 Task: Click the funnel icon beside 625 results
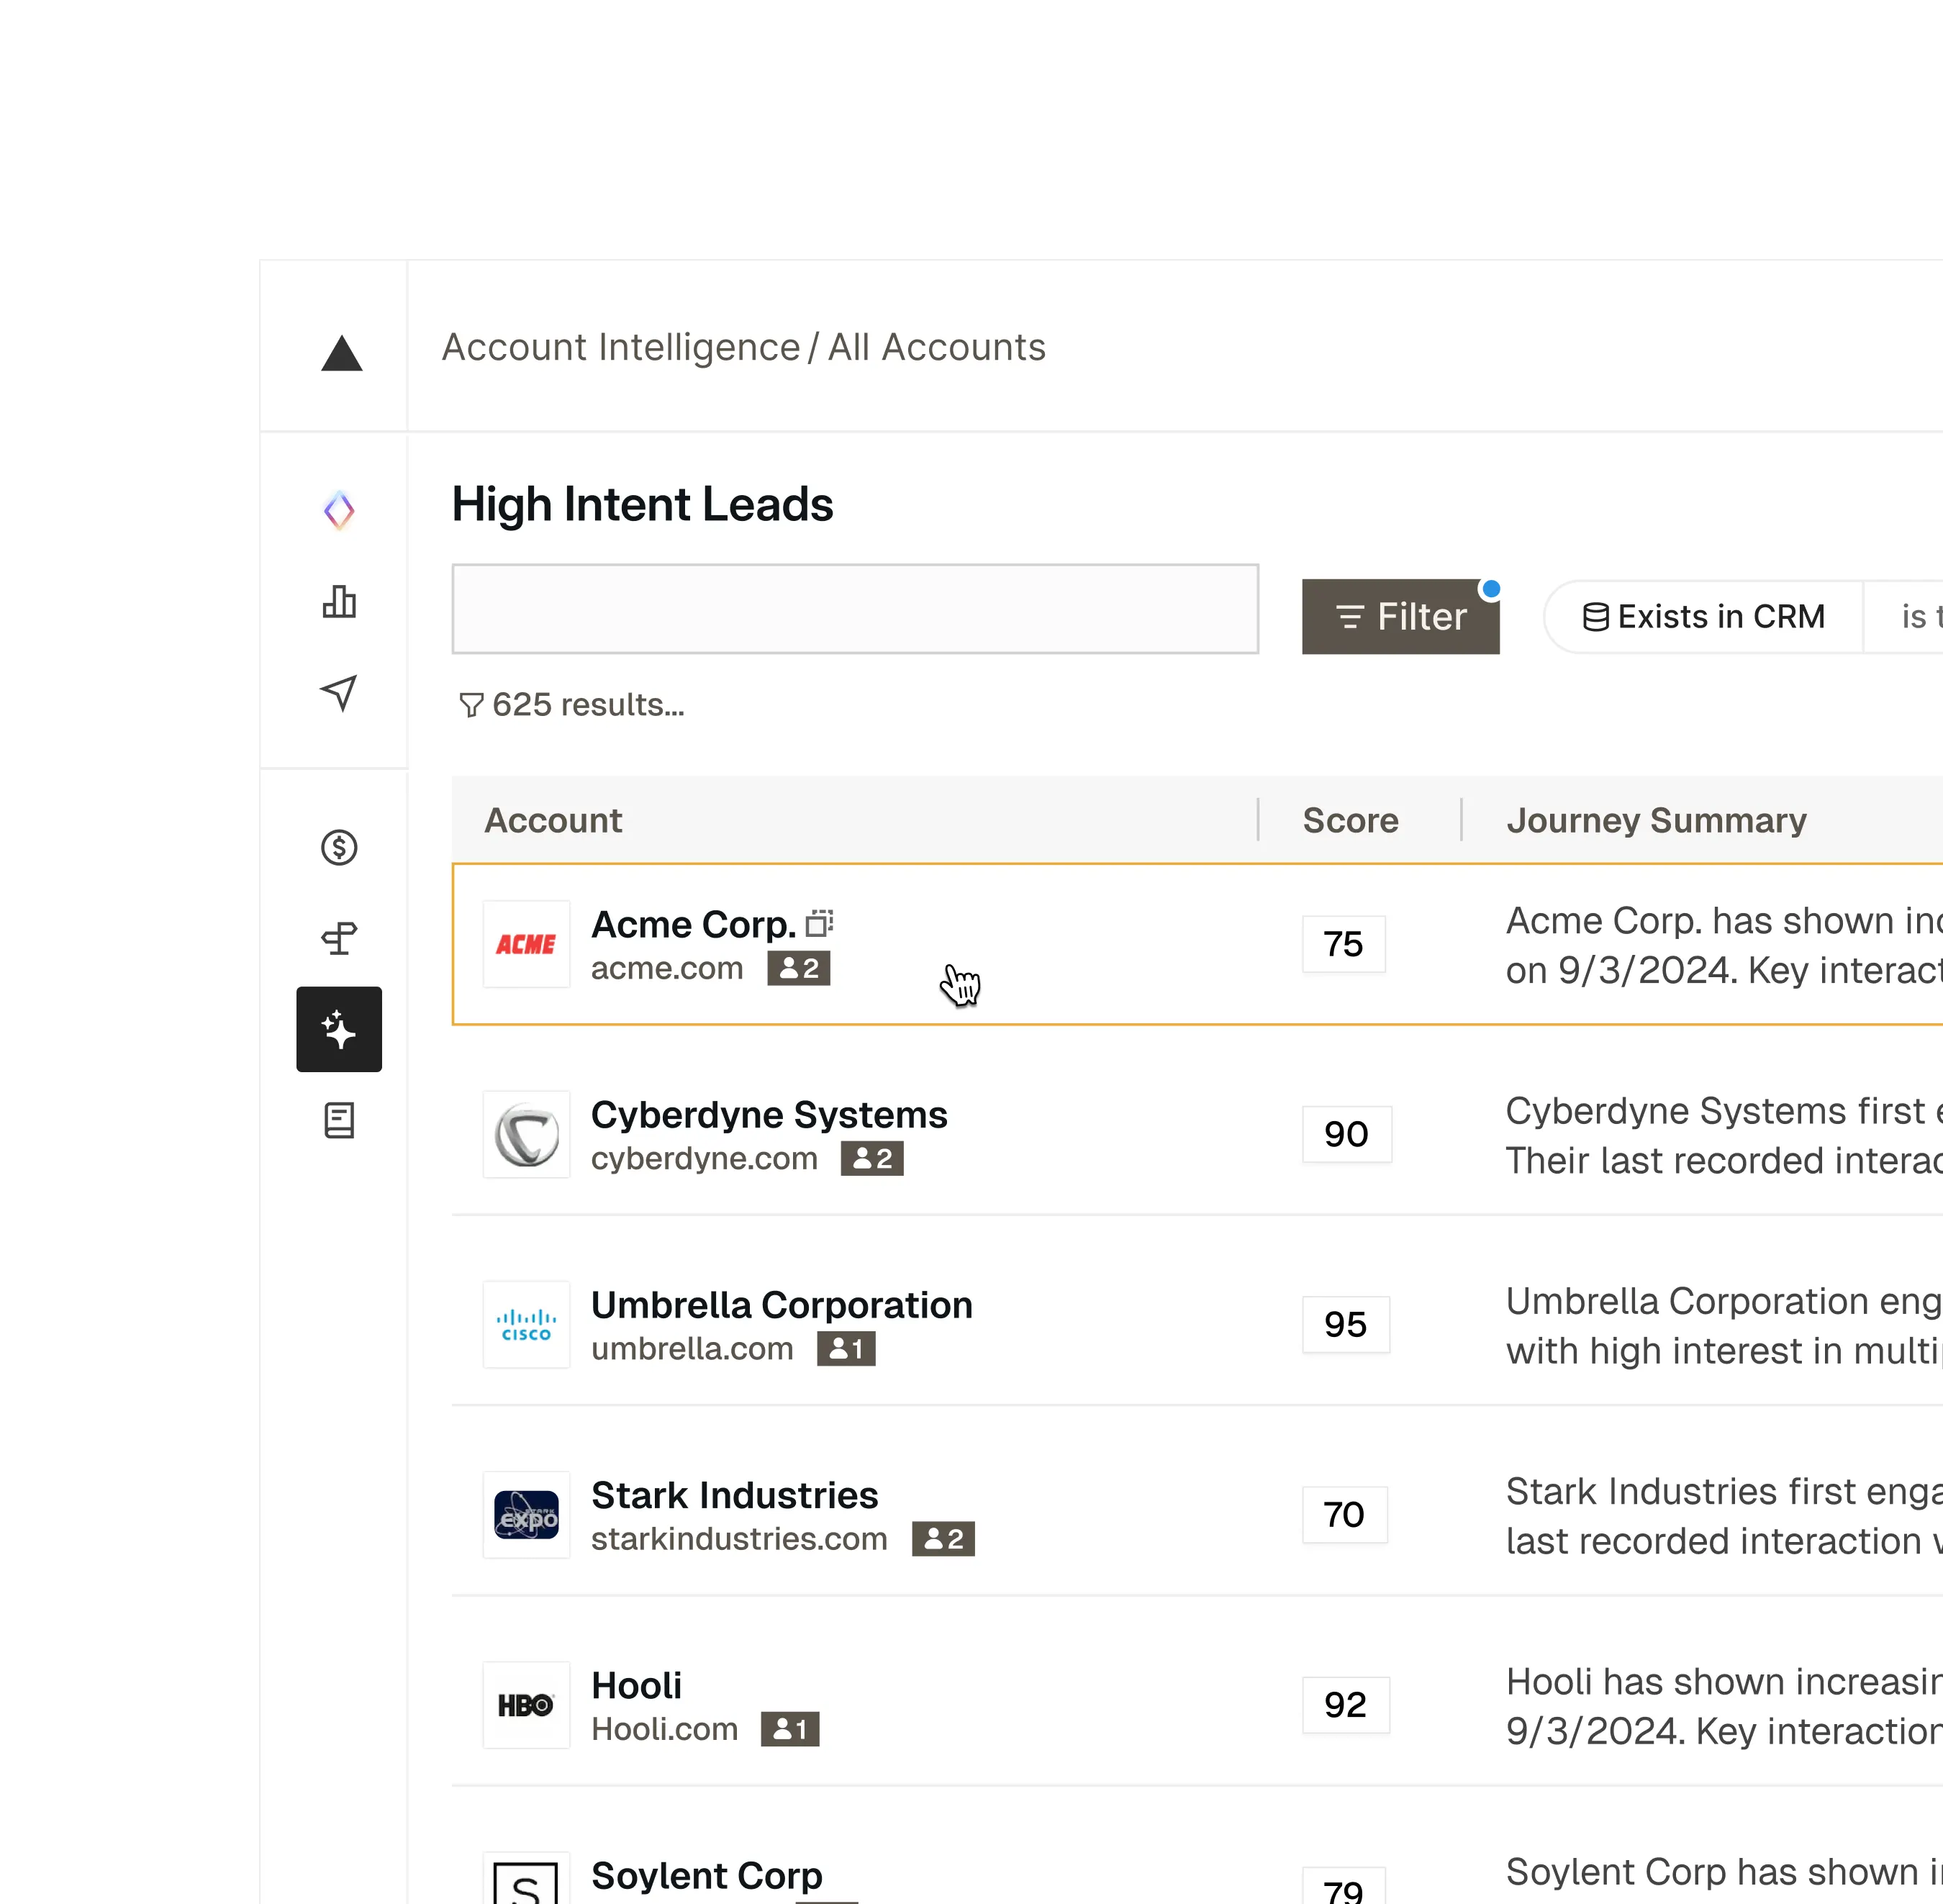click(471, 705)
